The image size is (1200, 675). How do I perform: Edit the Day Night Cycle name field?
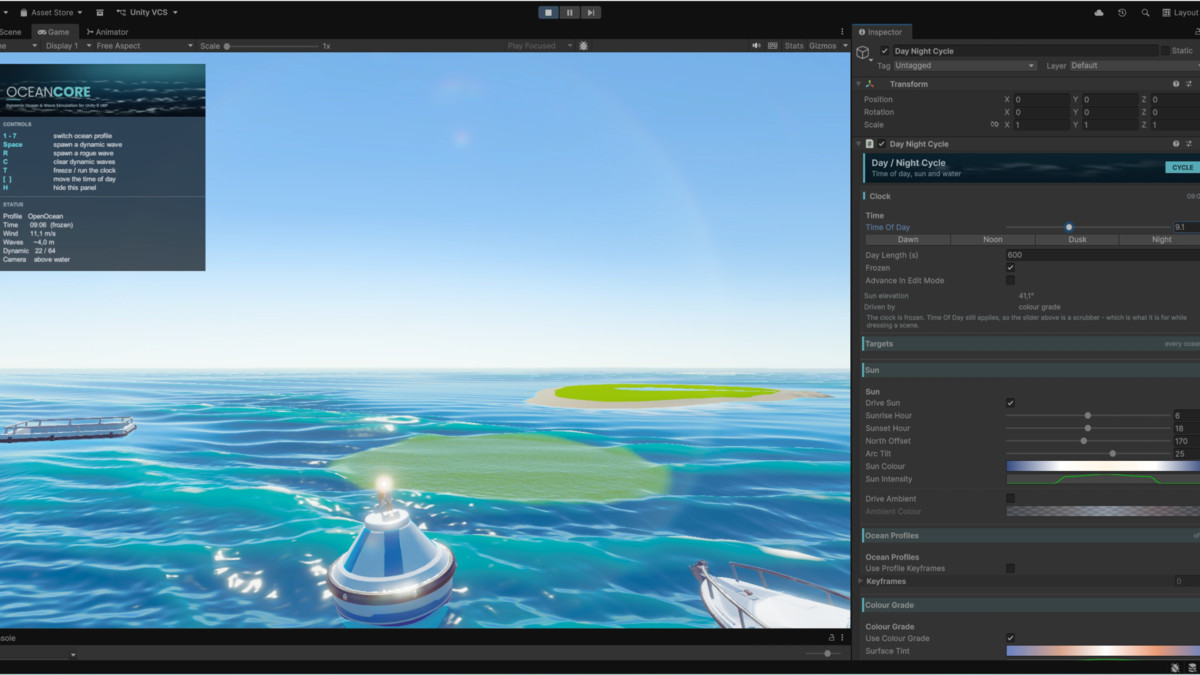[1025, 51]
